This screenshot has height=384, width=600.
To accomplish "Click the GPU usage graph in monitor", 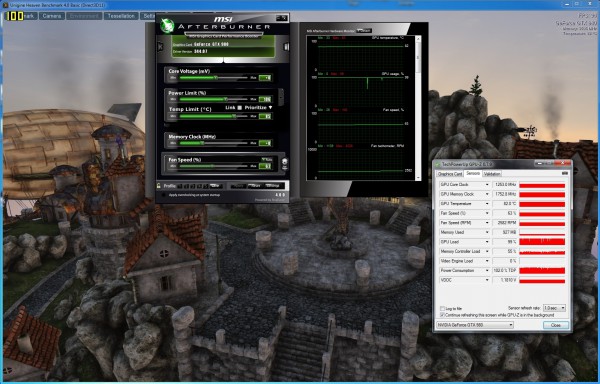I will point(361,92).
